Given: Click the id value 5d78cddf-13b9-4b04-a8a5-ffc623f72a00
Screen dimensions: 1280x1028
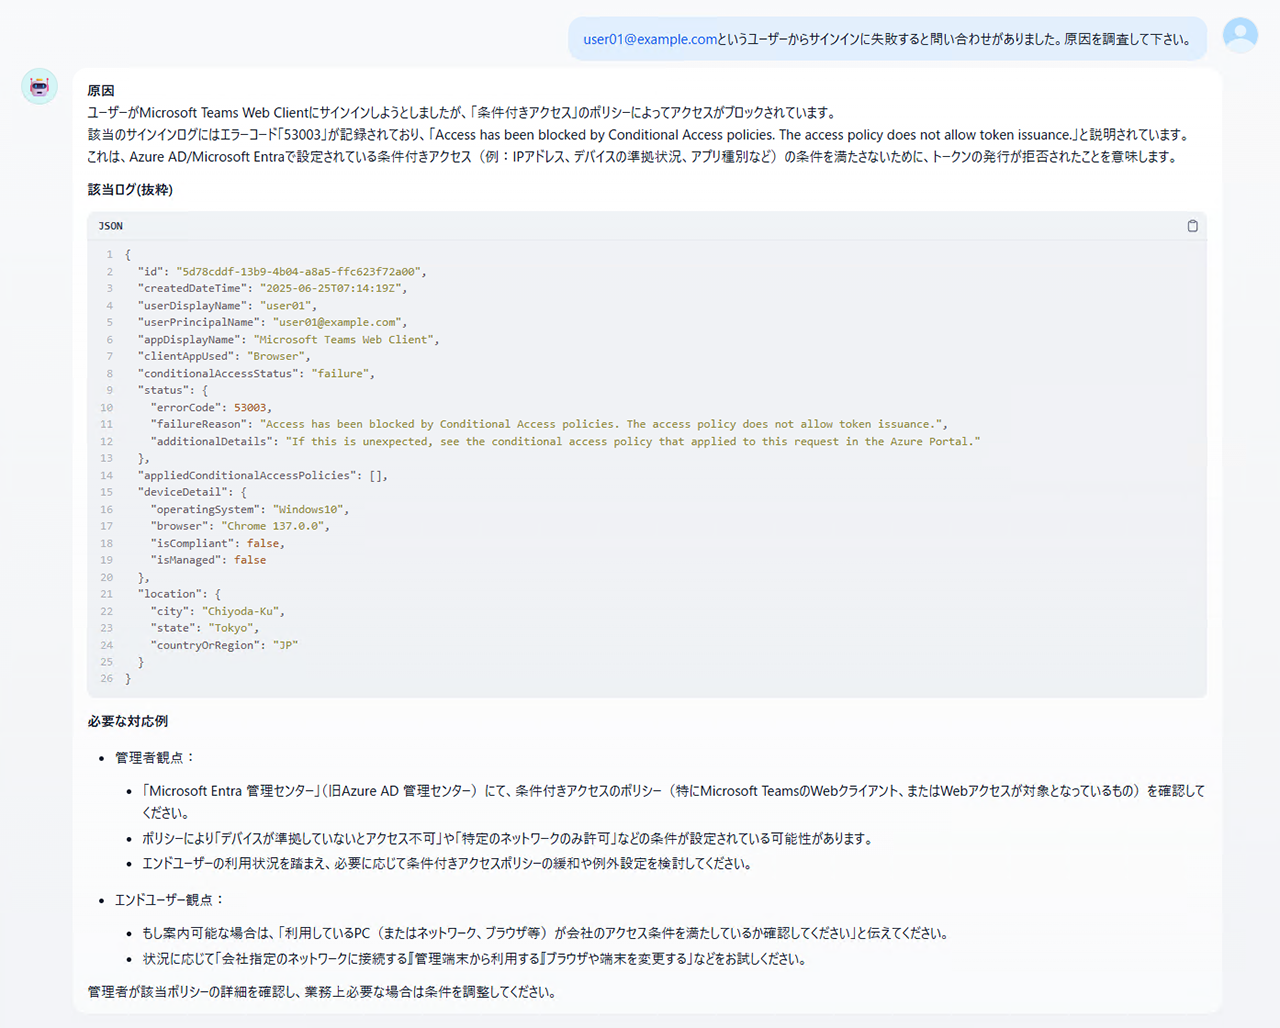Looking at the screenshot, I should click(x=300, y=271).
